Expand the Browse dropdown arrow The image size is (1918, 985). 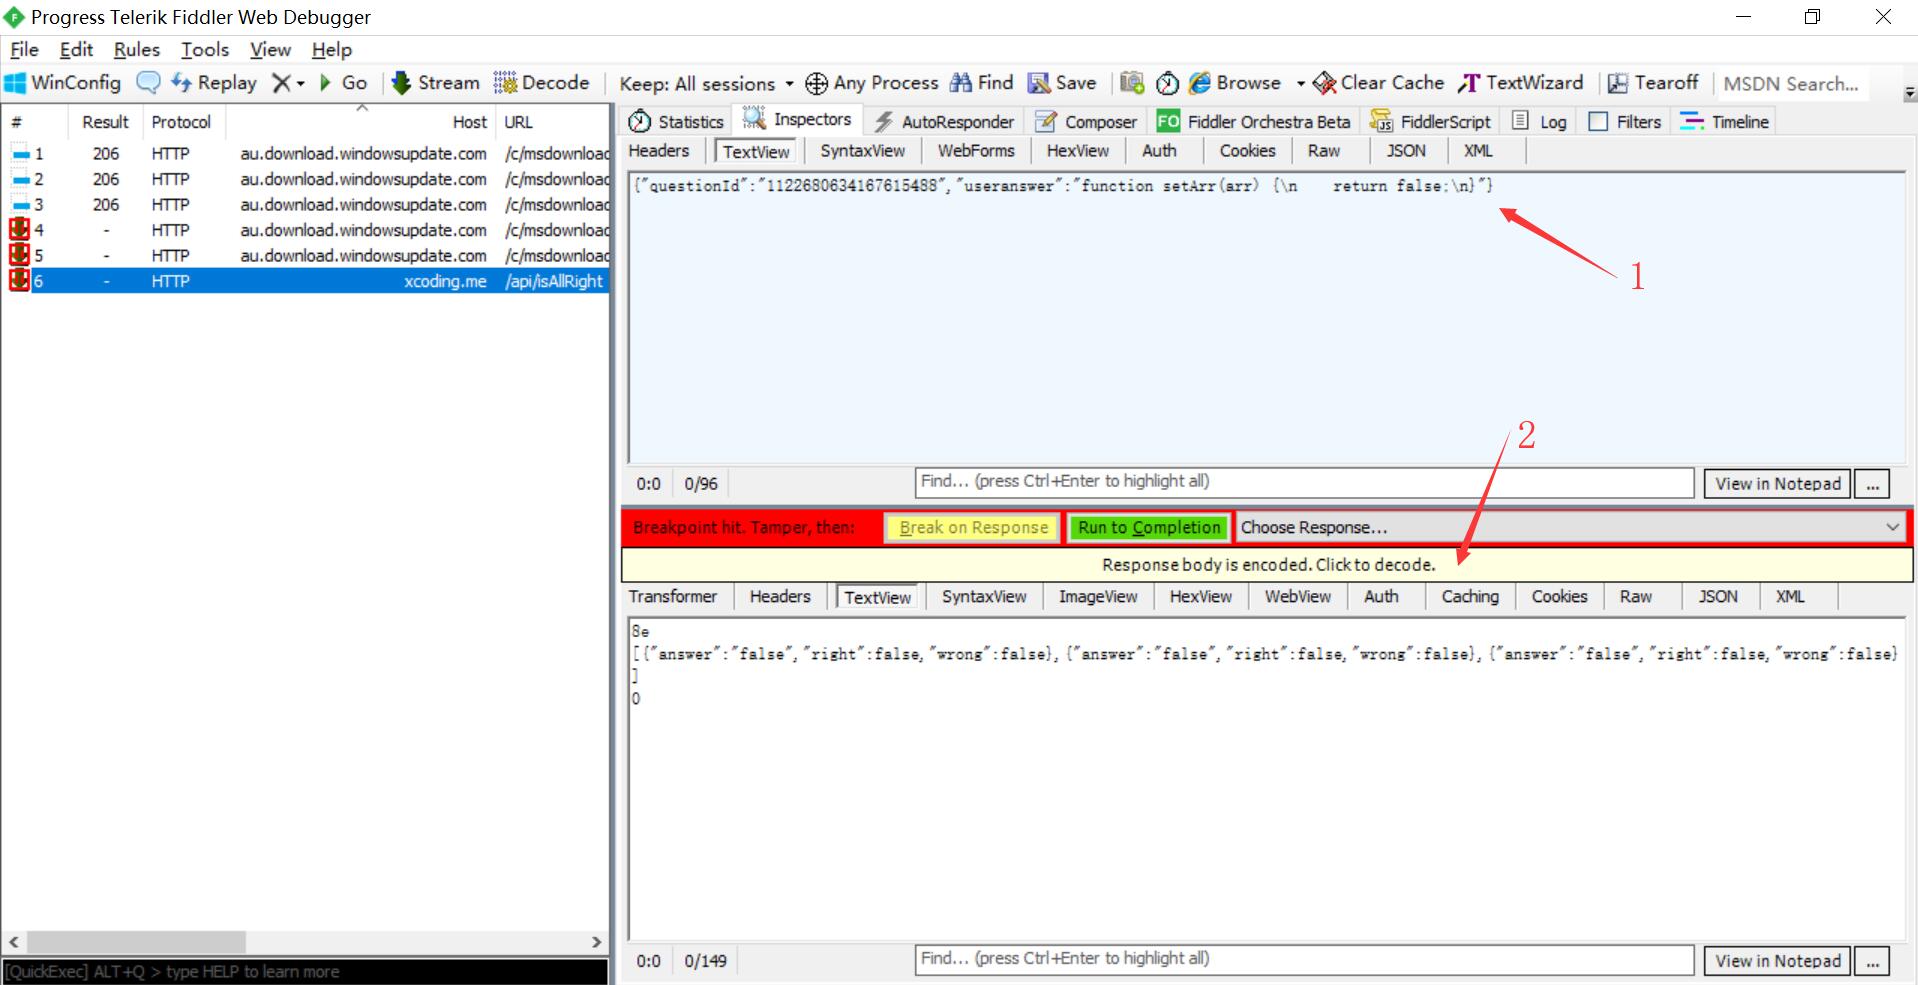[1300, 84]
